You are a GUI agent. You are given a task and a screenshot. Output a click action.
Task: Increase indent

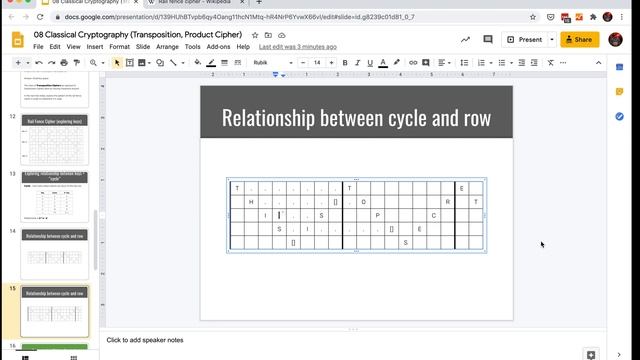coord(534,63)
